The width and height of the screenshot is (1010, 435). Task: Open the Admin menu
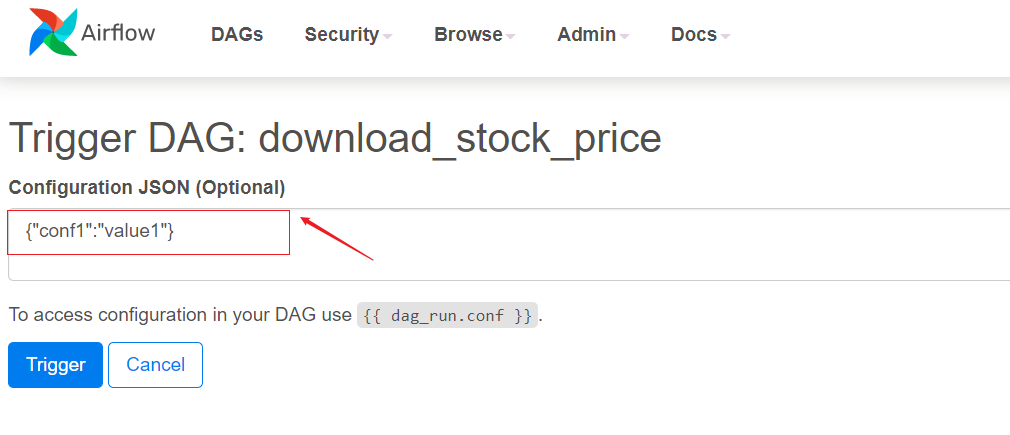586,34
